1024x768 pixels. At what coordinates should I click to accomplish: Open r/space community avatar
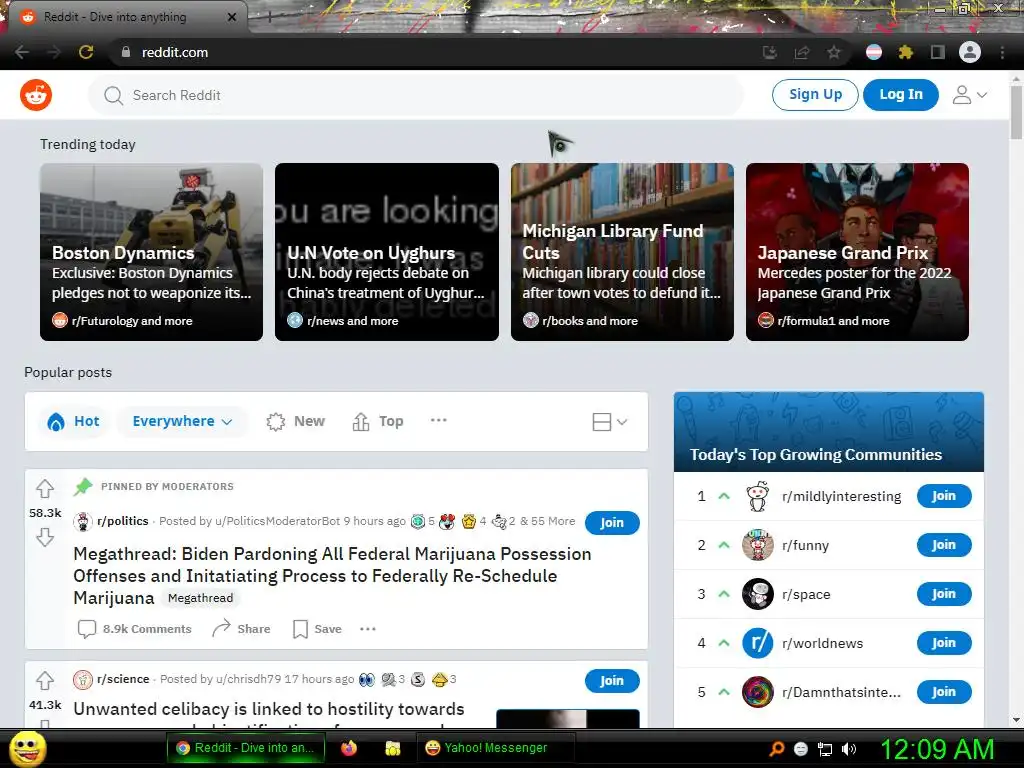click(758, 594)
